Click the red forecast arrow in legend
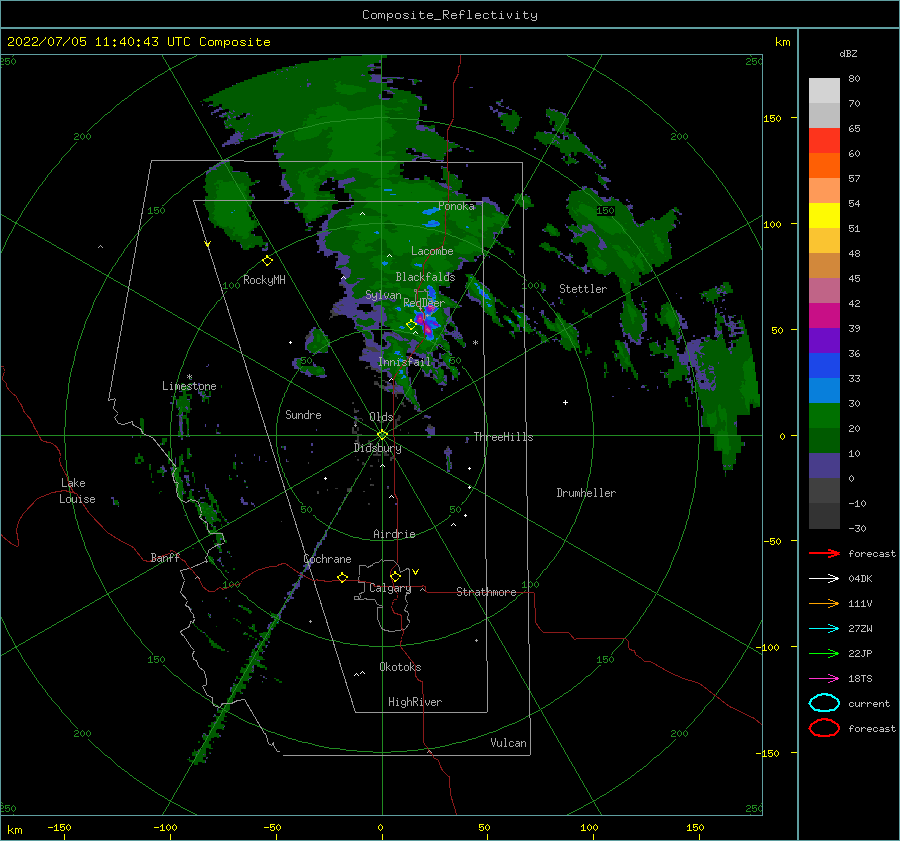The height and width of the screenshot is (841, 900). point(824,553)
